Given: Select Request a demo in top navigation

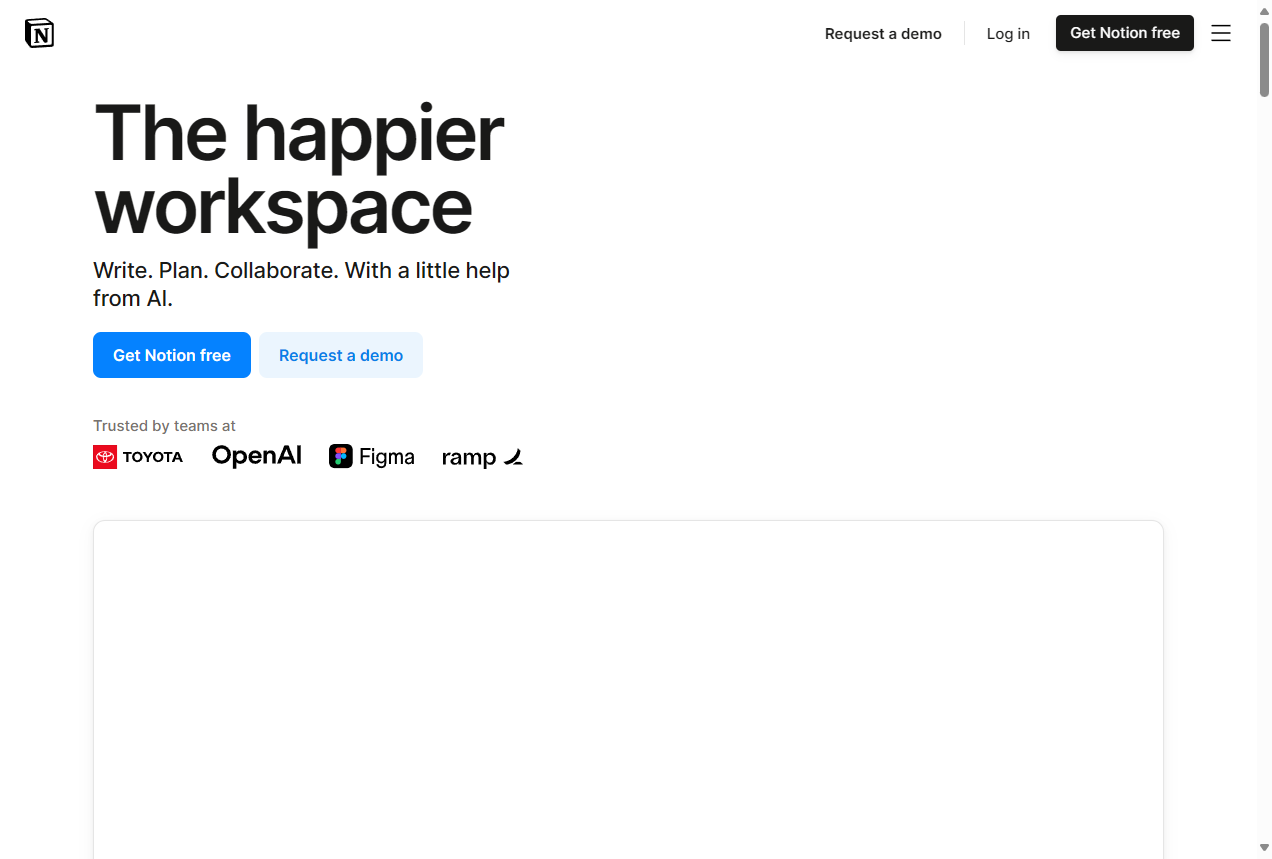Looking at the screenshot, I should coord(883,34).
